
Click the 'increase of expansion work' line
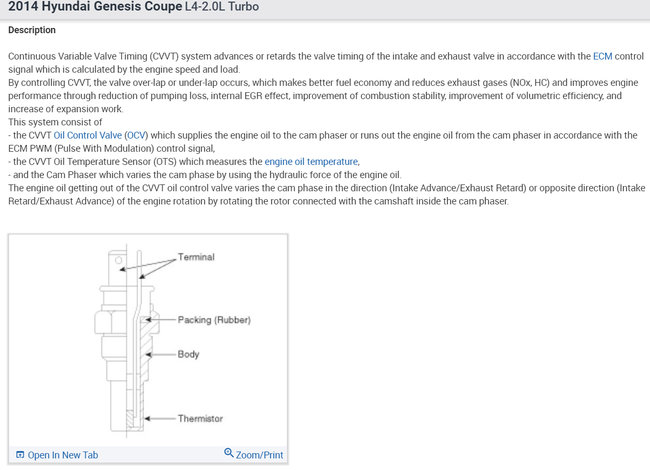pos(65,109)
